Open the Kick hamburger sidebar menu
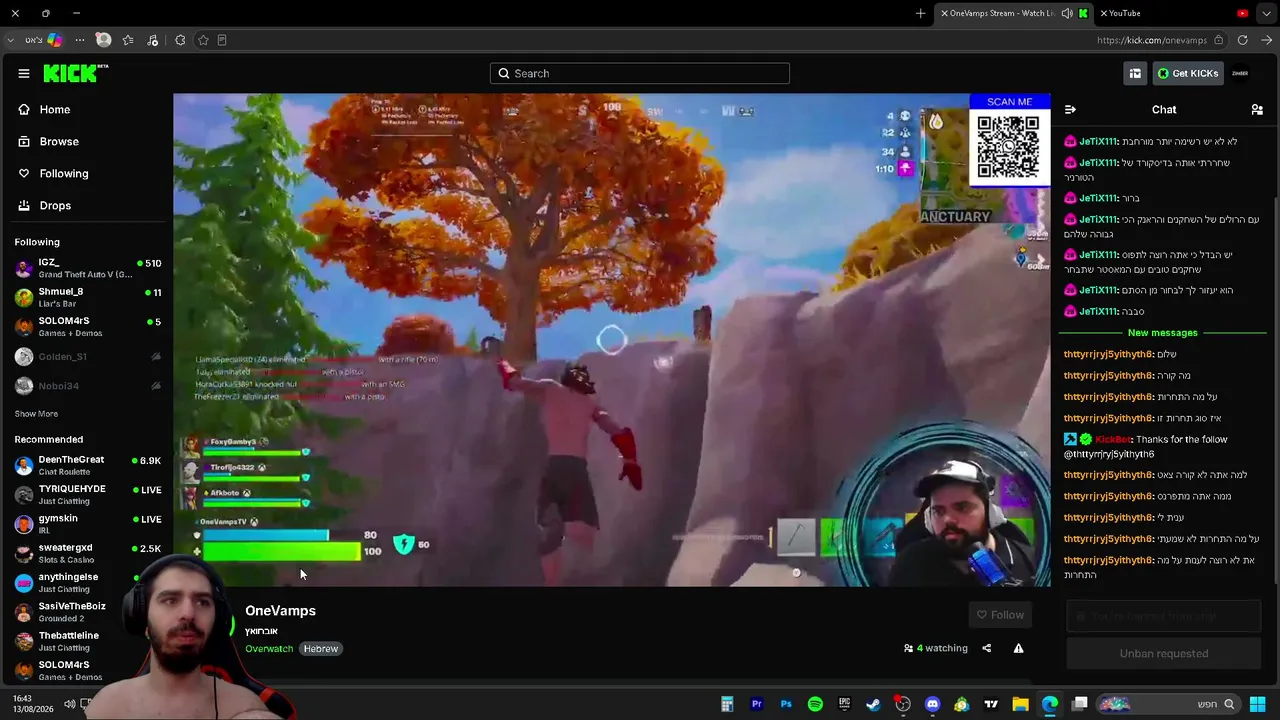The width and height of the screenshot is (1280, 720). [24, 73]
